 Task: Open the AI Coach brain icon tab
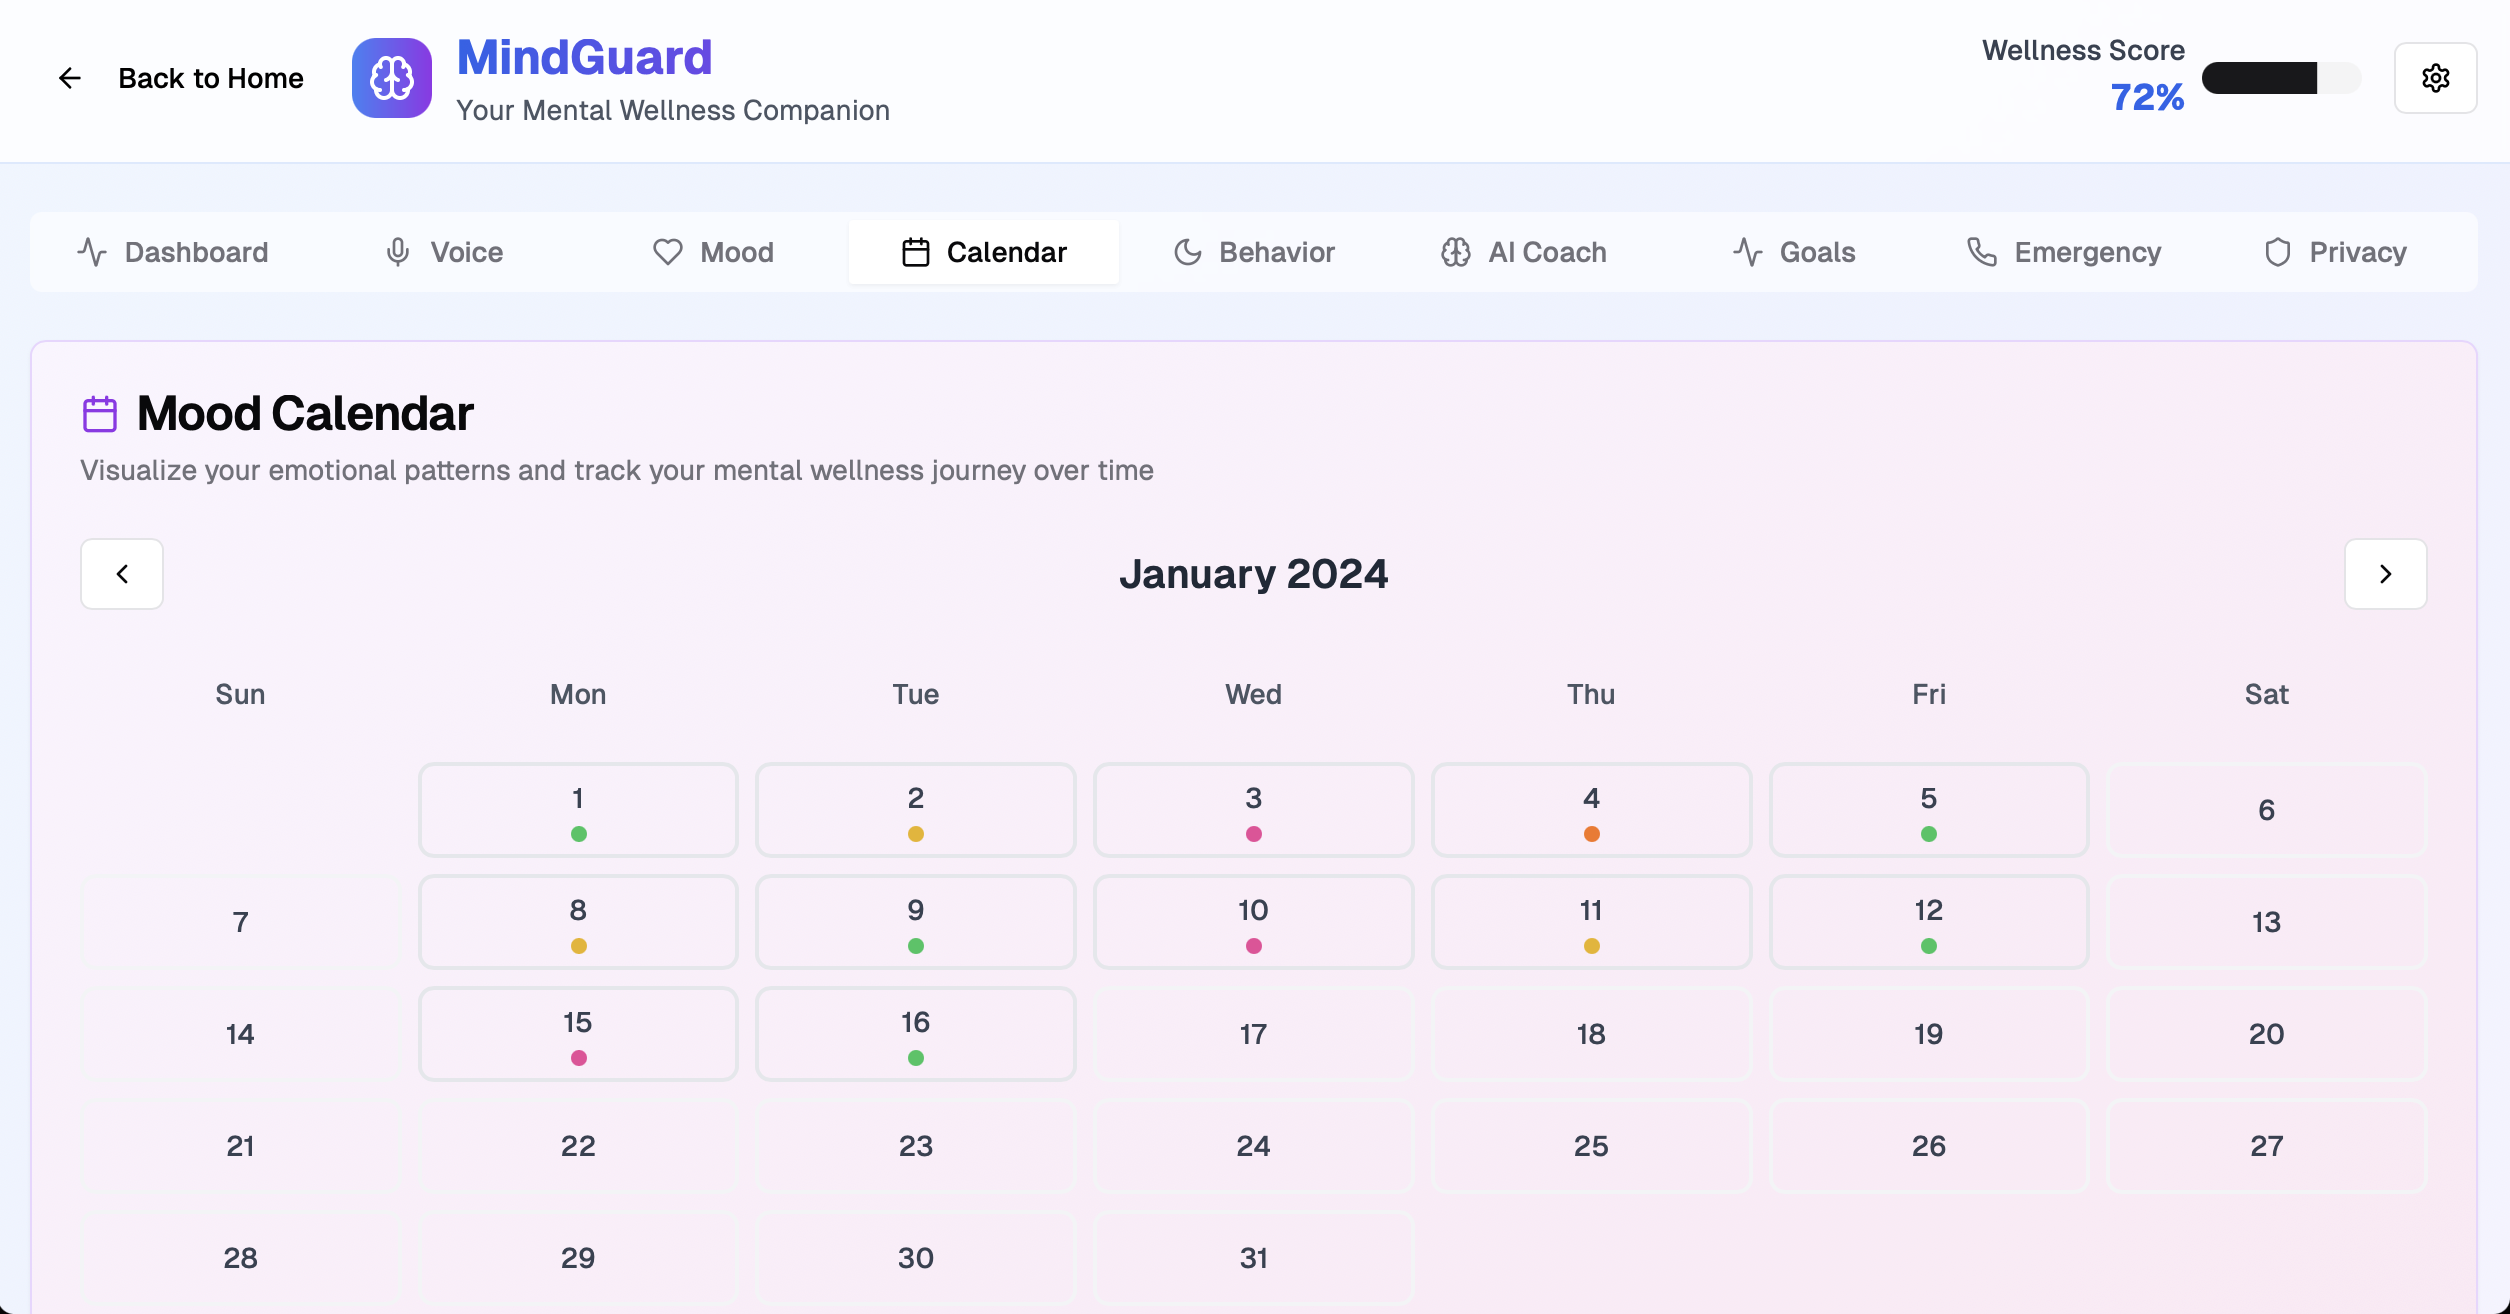(1455, 252)
